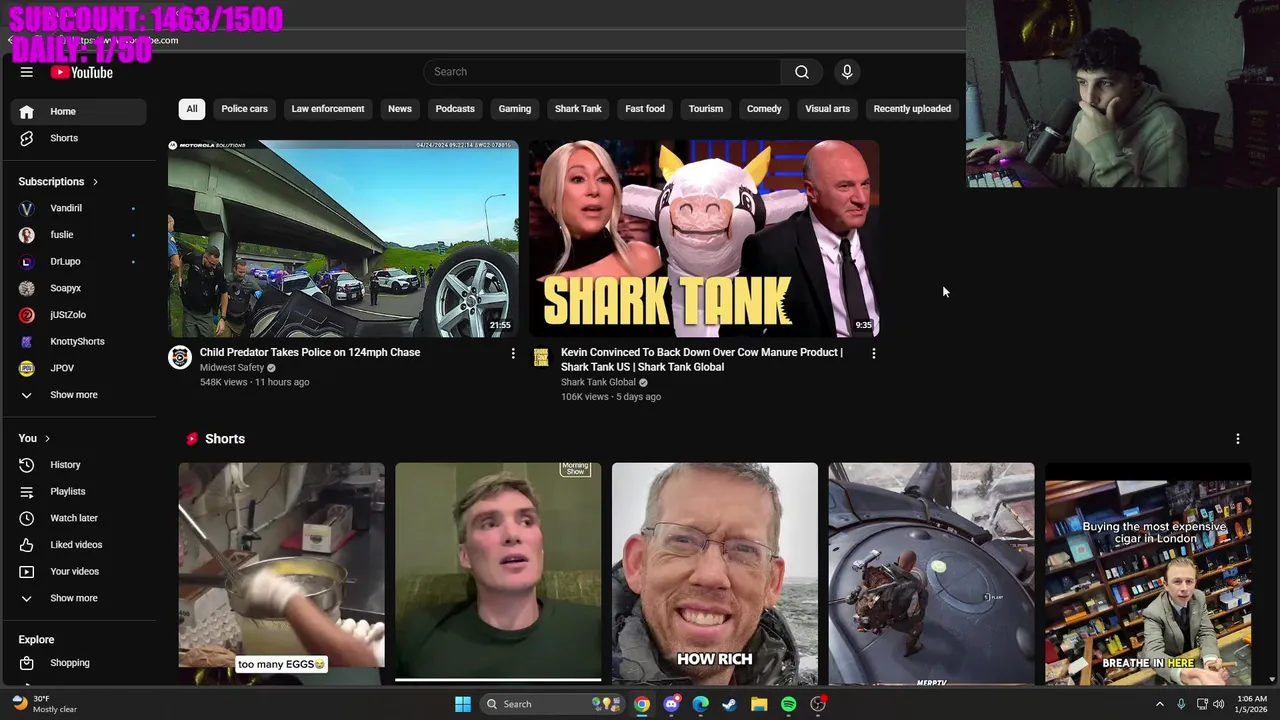Open the expensive cigar in London short
1280x720 pixels.
coord(1148,573)
